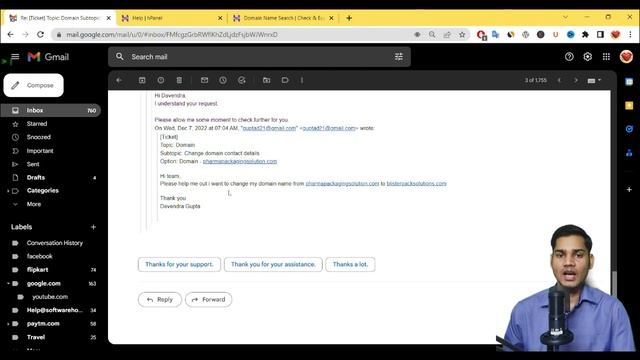Show the newer conversation arrow
Image resolution: width=640 pixels, height=360 pixels.
(560, 80)
